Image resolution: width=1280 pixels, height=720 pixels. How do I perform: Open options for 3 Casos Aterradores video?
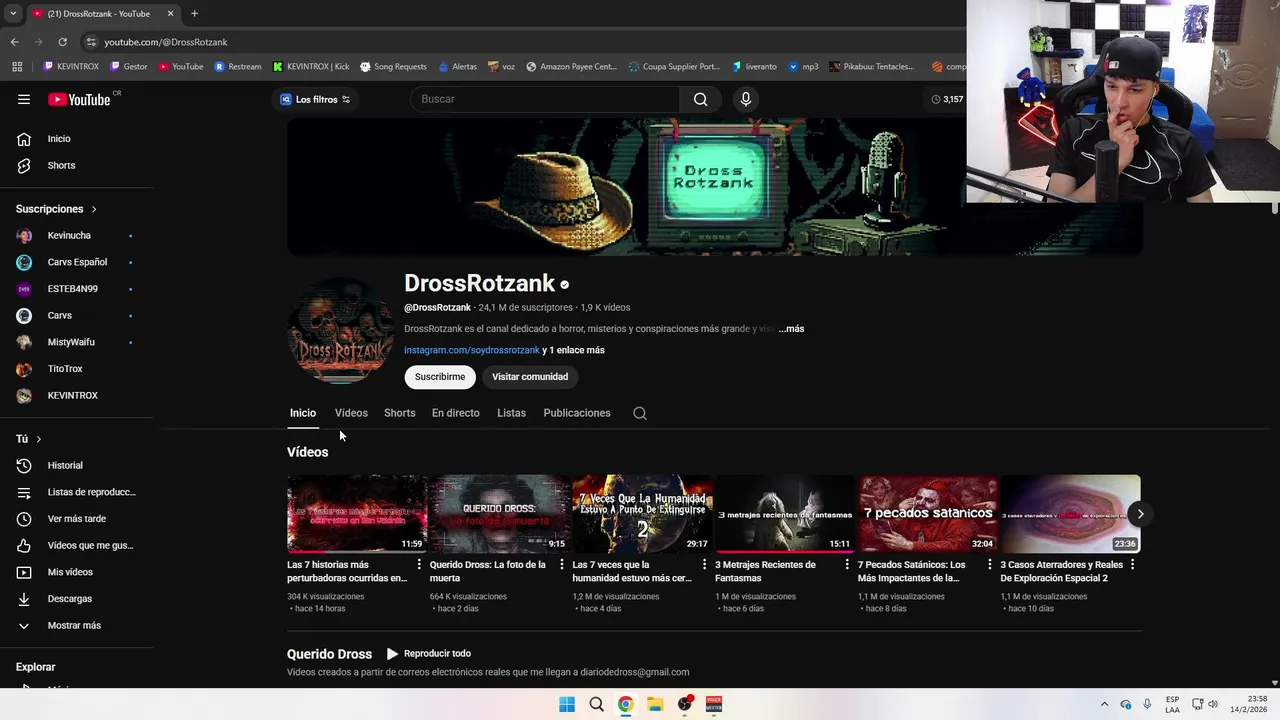click(1132, 565)
